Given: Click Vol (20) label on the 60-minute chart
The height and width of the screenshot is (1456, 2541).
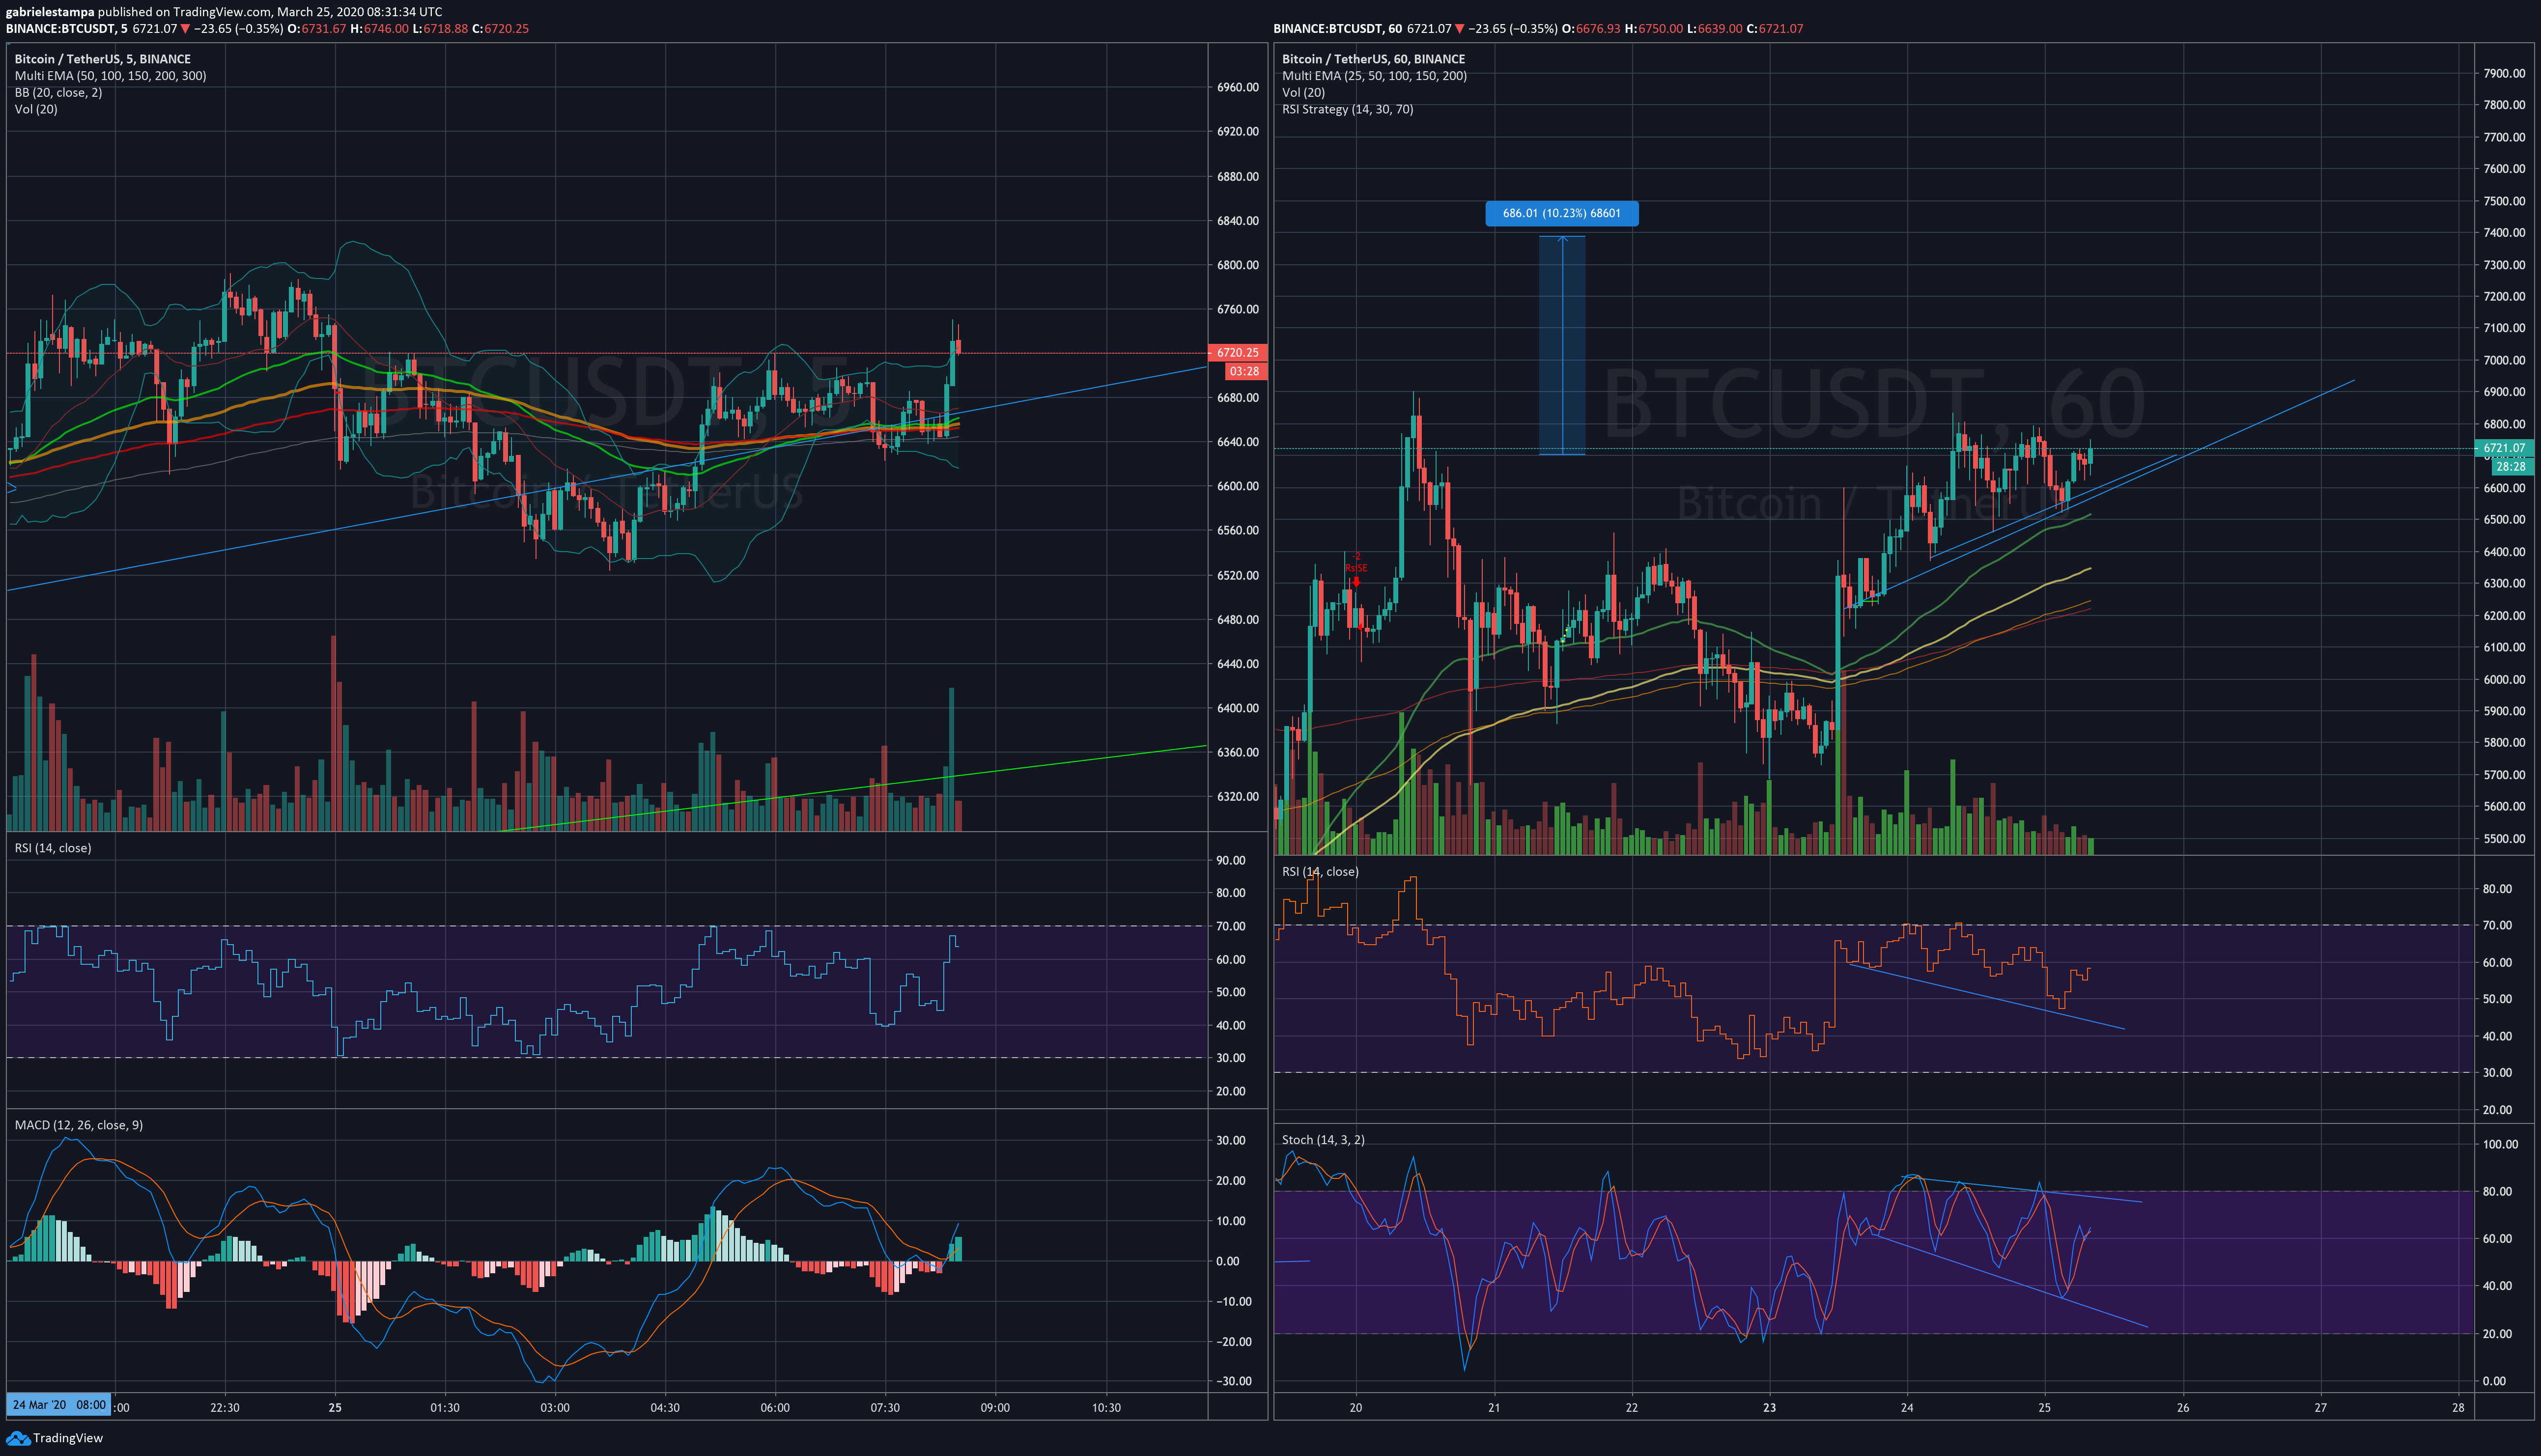Looking at the screenshot, I should tap(1303, 93).
